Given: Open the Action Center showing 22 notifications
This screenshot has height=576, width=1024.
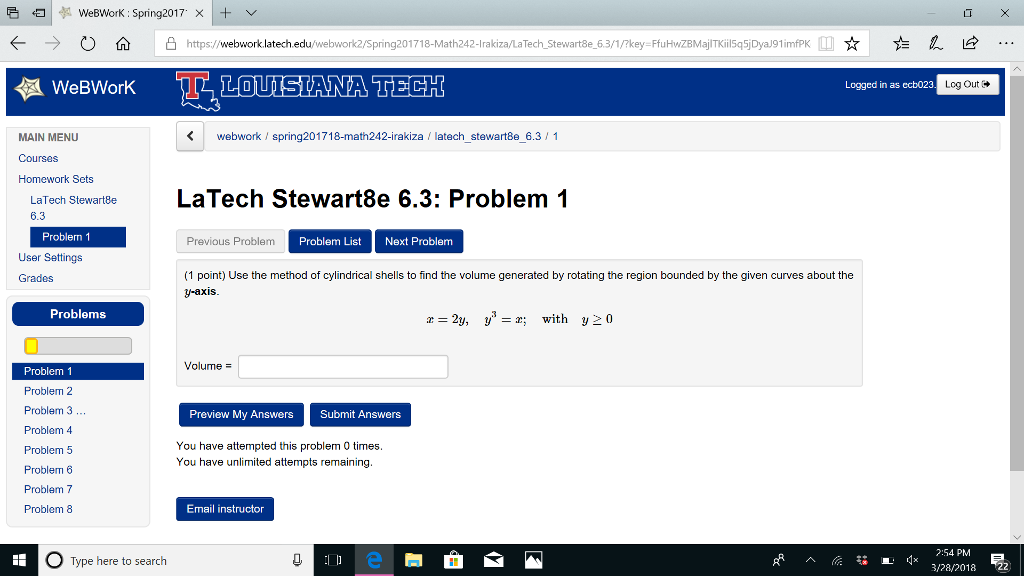Looking at the screenshot, I should (999, 560).
